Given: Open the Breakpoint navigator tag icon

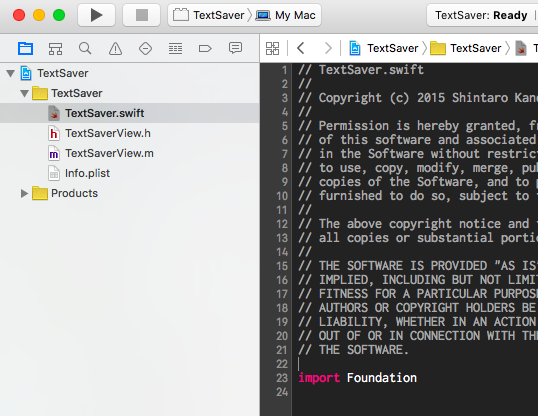Looking at the screenshot, I should pyautogui.click(x=205, y=48).
